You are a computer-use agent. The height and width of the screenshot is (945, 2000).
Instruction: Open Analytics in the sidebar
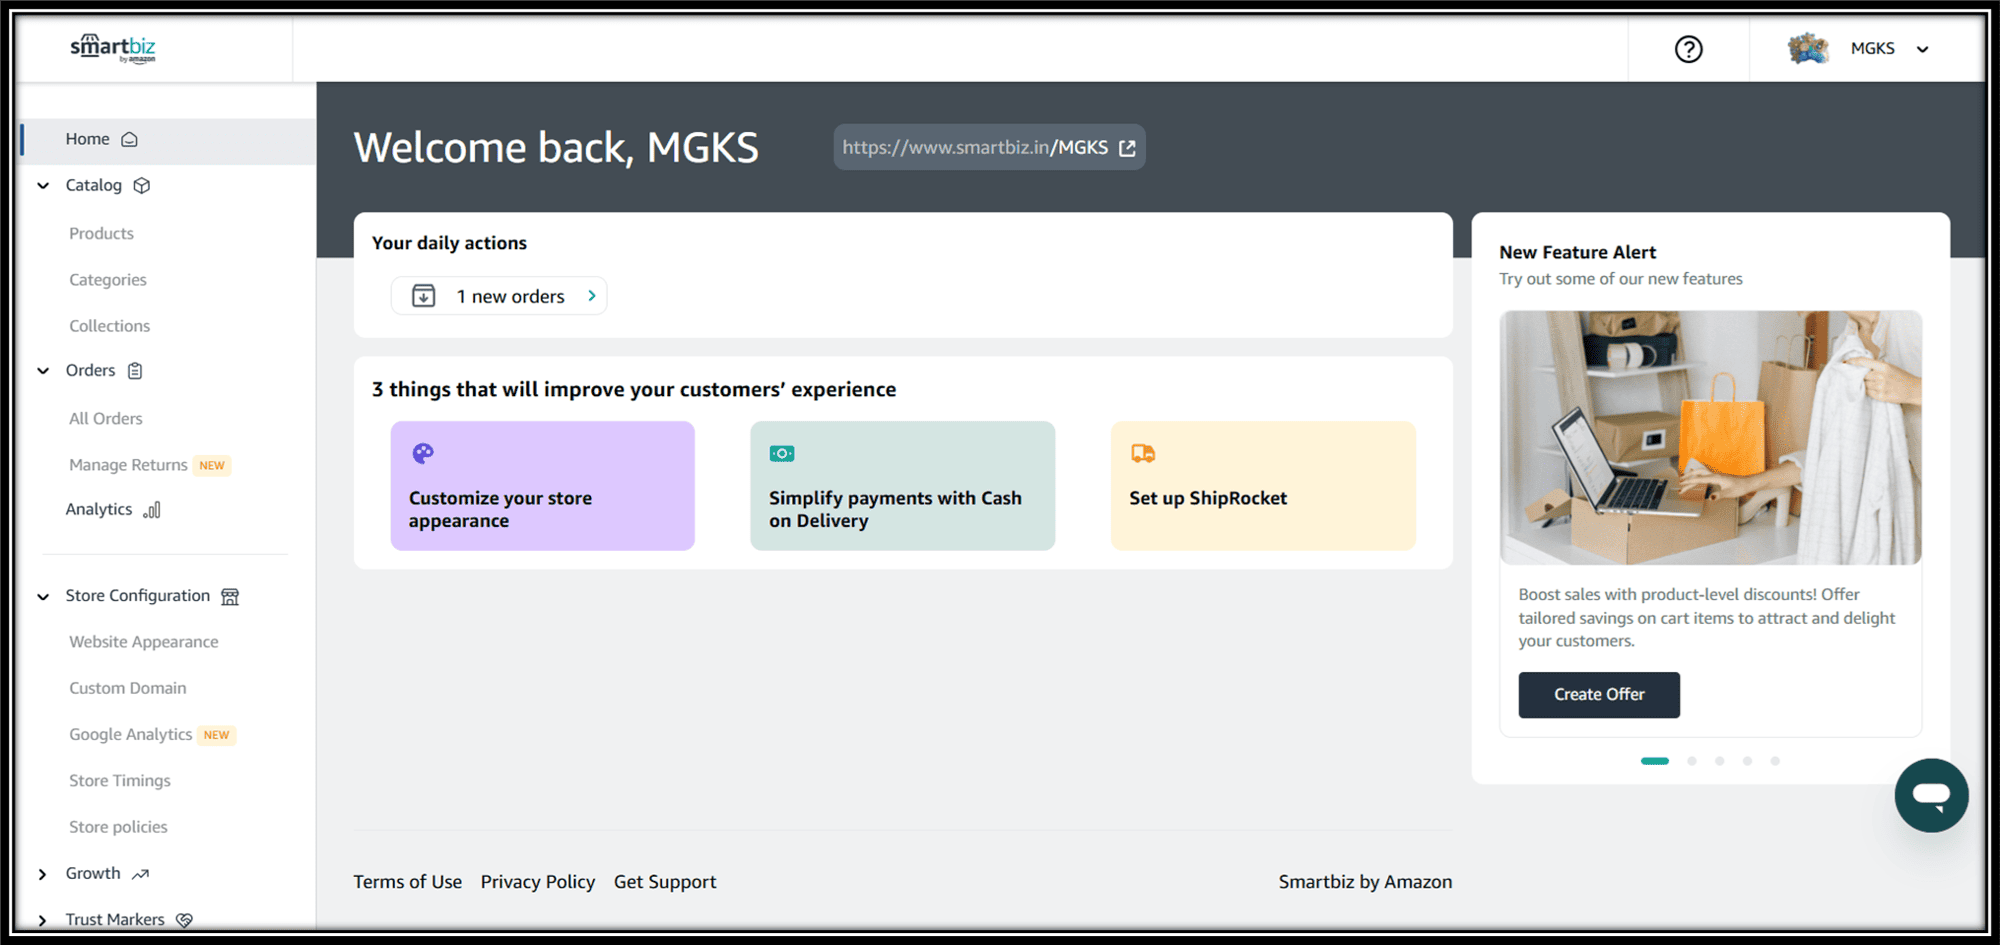point(99,510)
